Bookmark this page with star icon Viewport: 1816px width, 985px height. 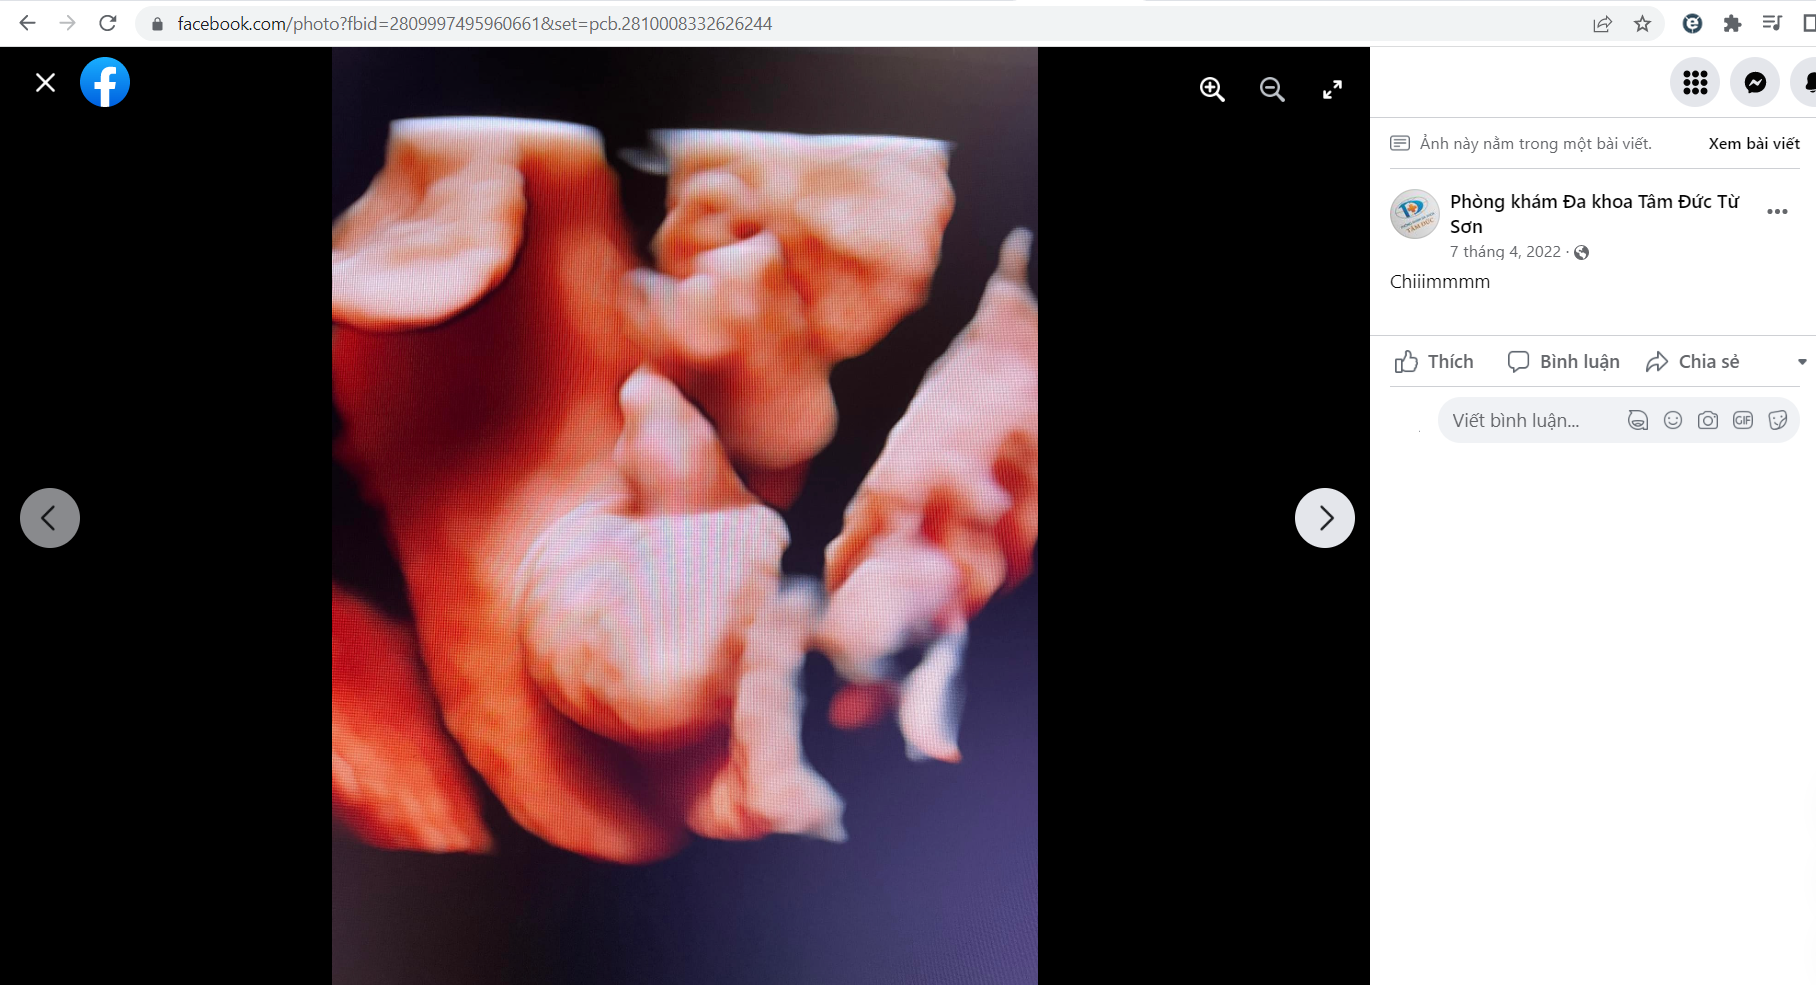[x=1642, y=23]
